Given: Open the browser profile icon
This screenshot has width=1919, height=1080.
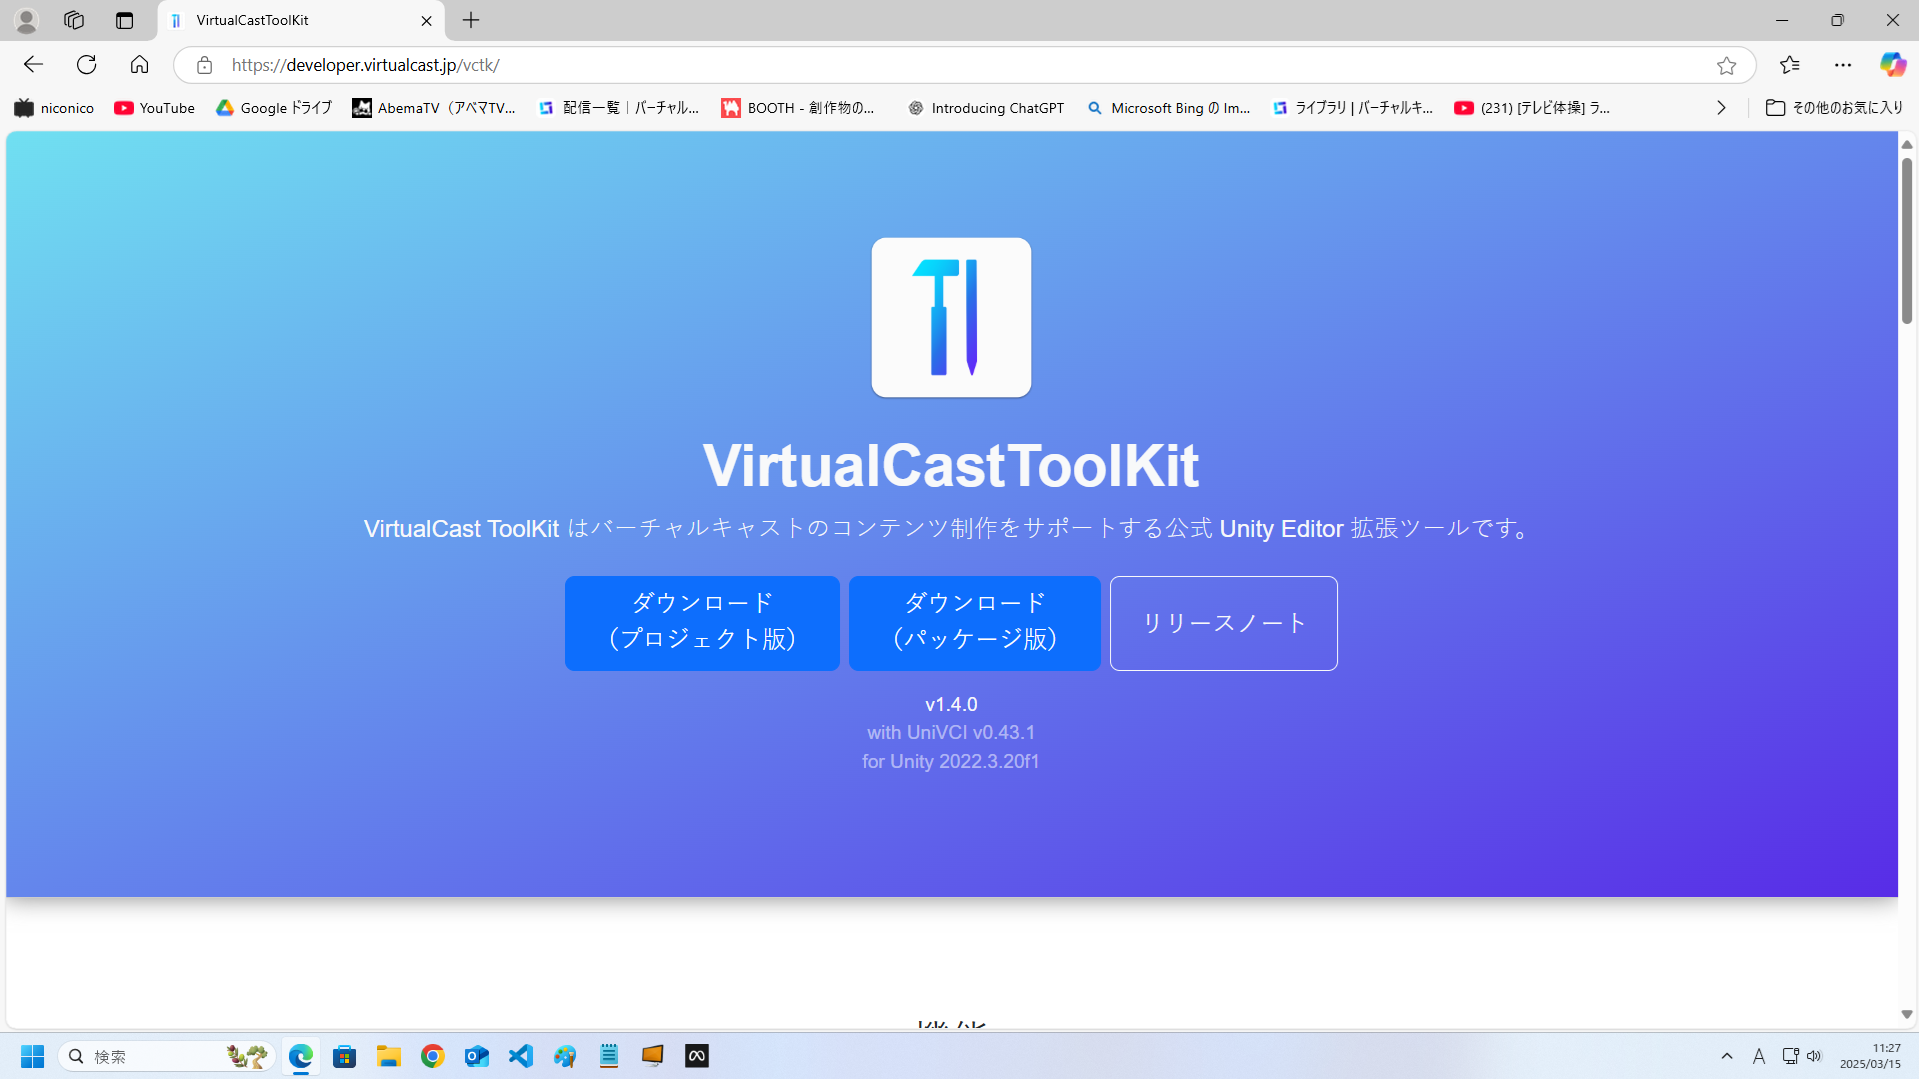Looking at the screenshot, I should click(x=26, y=20).
